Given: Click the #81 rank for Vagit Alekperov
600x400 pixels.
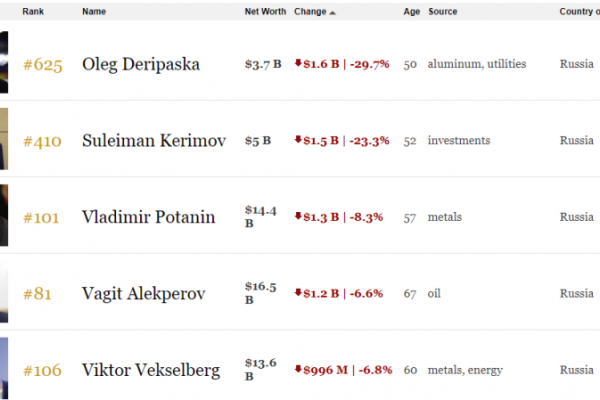Looking at the screenshot, I should [x=40, y=294].
